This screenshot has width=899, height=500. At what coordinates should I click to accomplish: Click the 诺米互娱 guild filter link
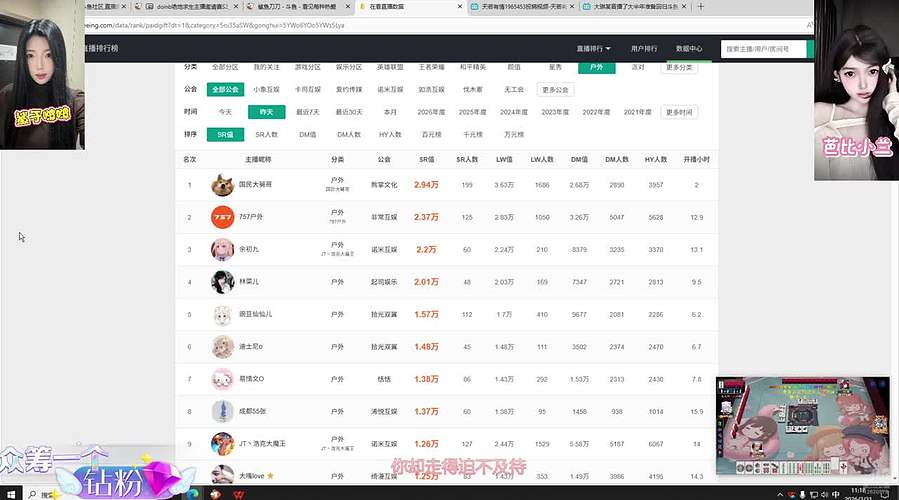[390, 89]
